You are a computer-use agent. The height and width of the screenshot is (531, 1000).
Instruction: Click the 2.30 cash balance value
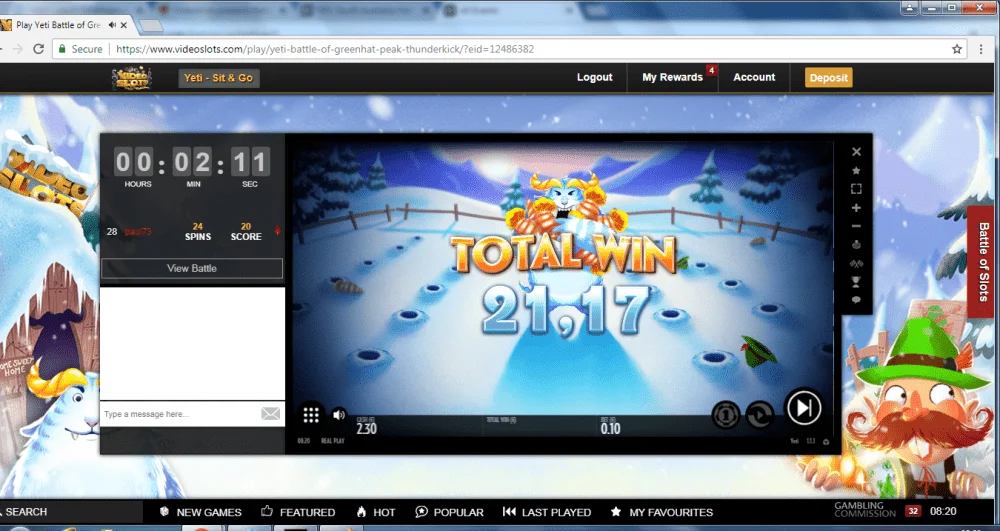366,429
